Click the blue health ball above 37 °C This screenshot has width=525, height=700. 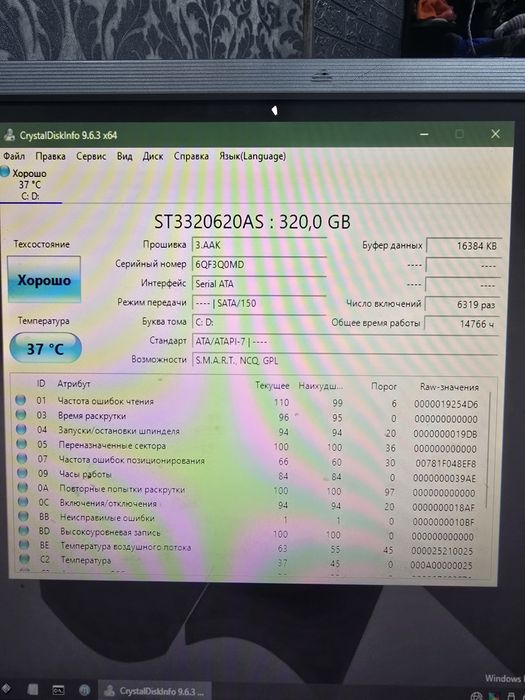click(x=5, y=171)
